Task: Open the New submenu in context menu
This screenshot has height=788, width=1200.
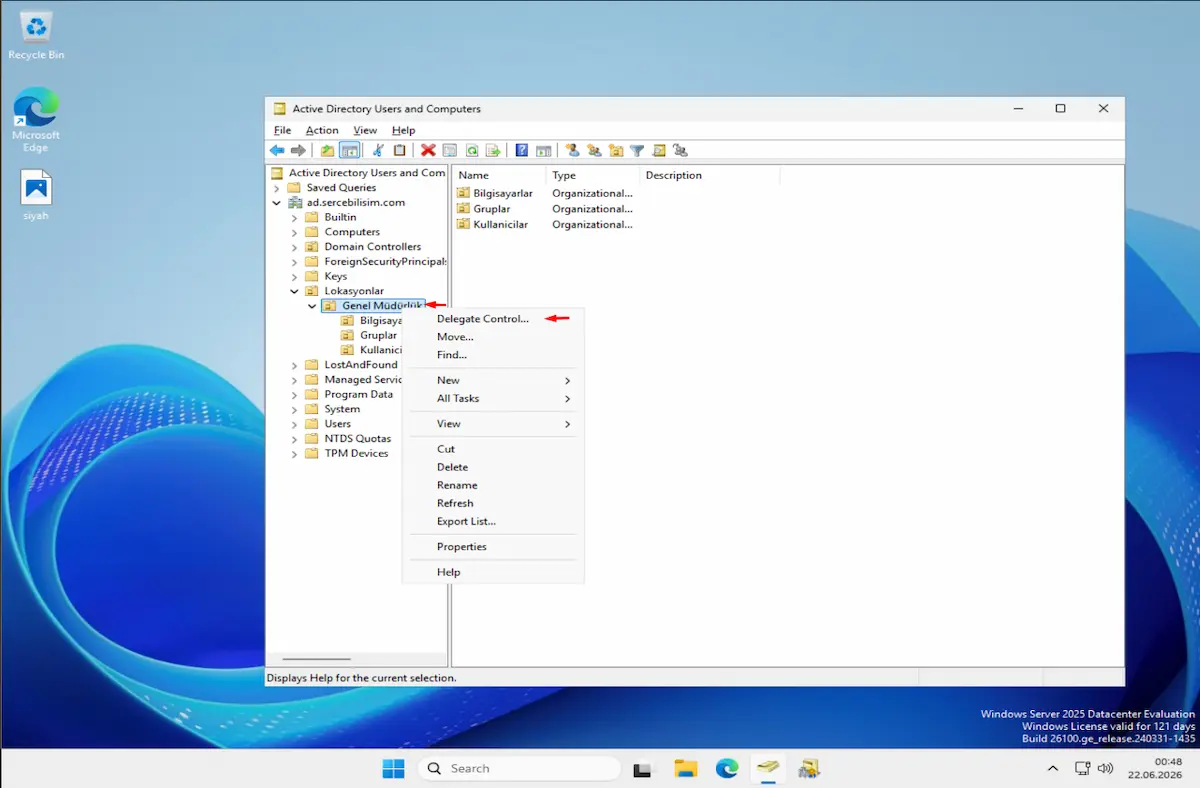Action: tap(492, 380)
